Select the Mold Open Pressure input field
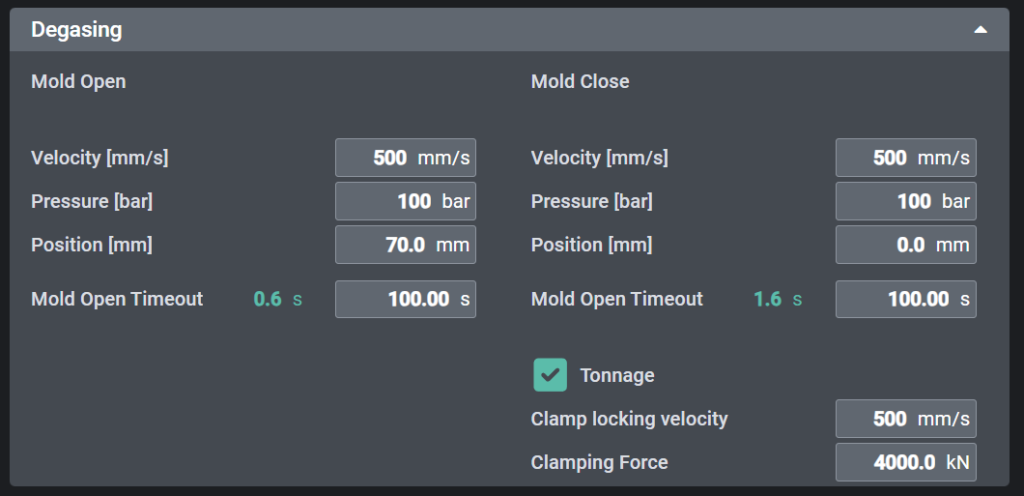This screenshot has width=1024, height=496. click(x=405, y=201)
